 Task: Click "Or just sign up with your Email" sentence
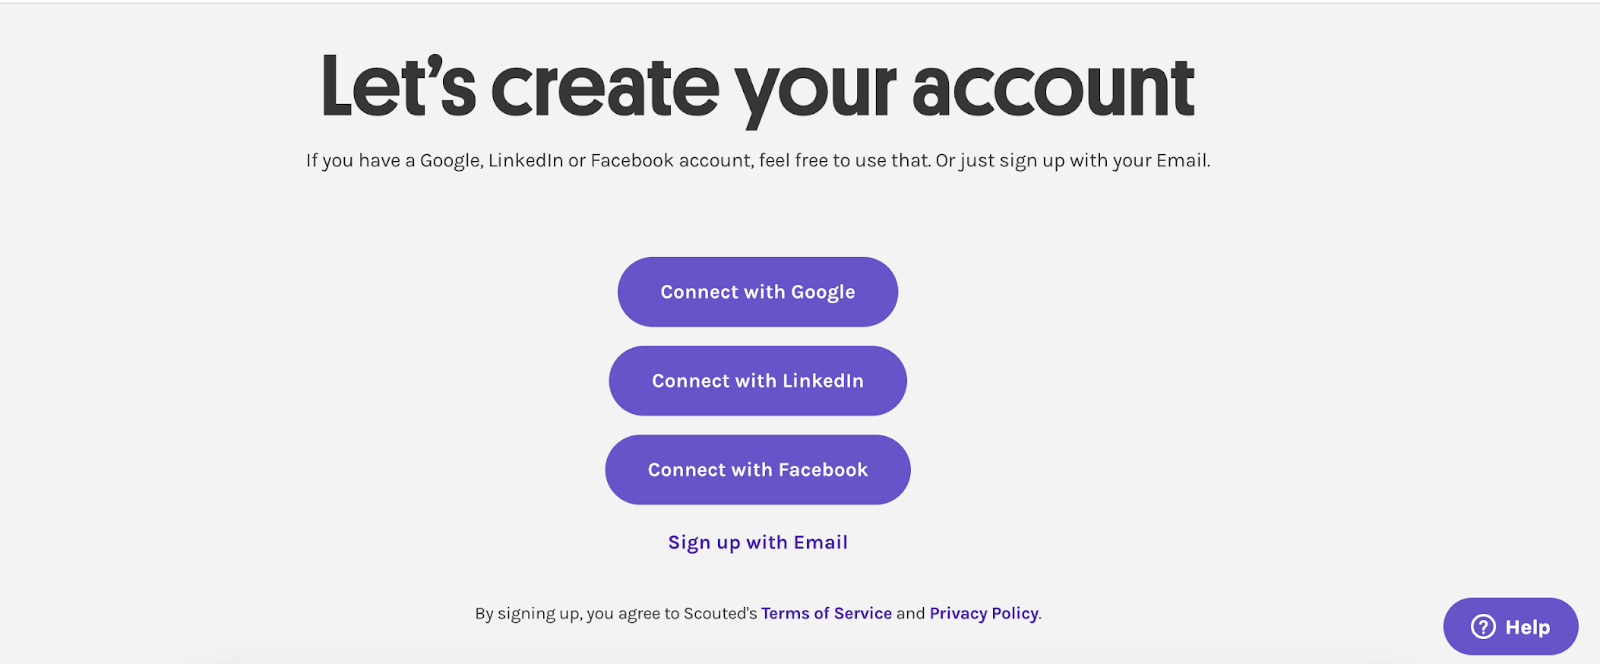click(1073, 160)
